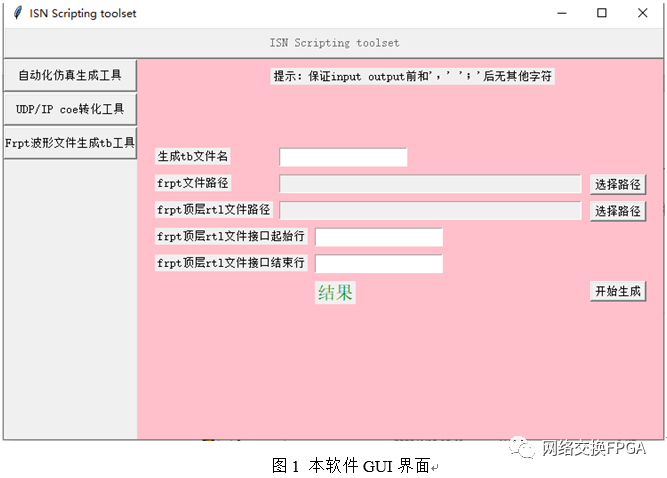The width and height of the screenshot is (667, 478).
Task: Click the frpt顶层rtl文件路径 label
Action: coord(214,210)
